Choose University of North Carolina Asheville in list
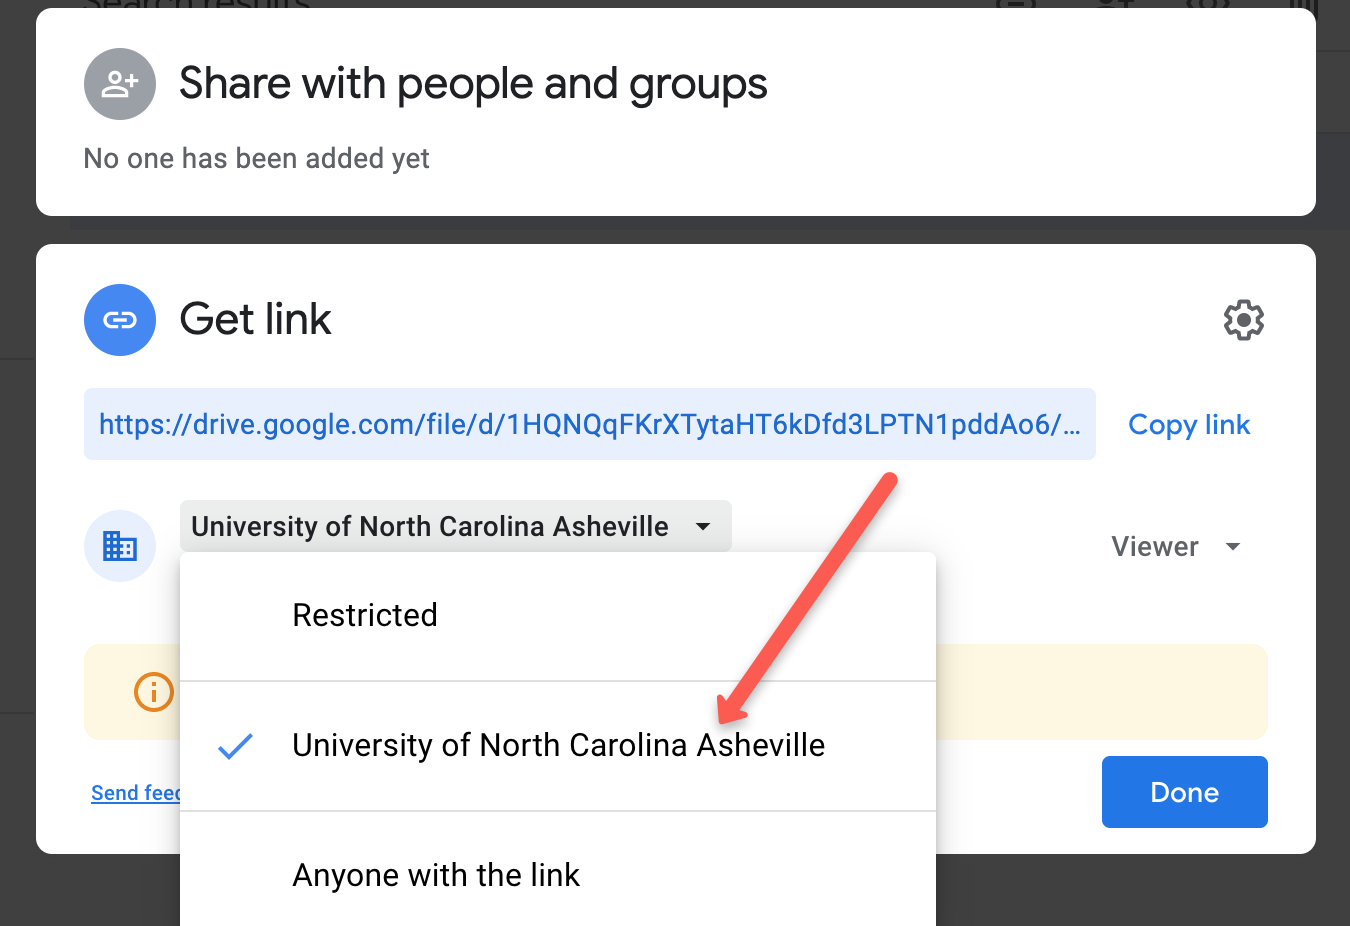The width and height of the screenshot is (1350, 926). point(558,746)
